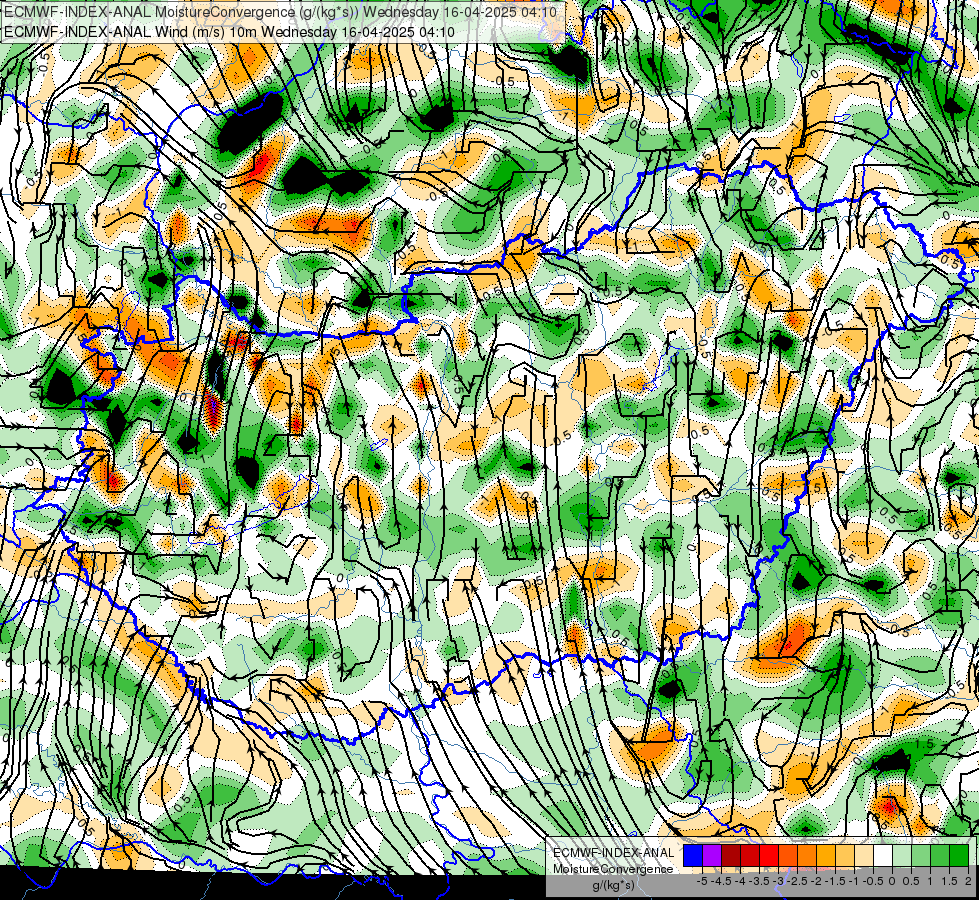
Task: Pick the orange-red swatch -3 to -2.5
Action: (x=788, y=856)
